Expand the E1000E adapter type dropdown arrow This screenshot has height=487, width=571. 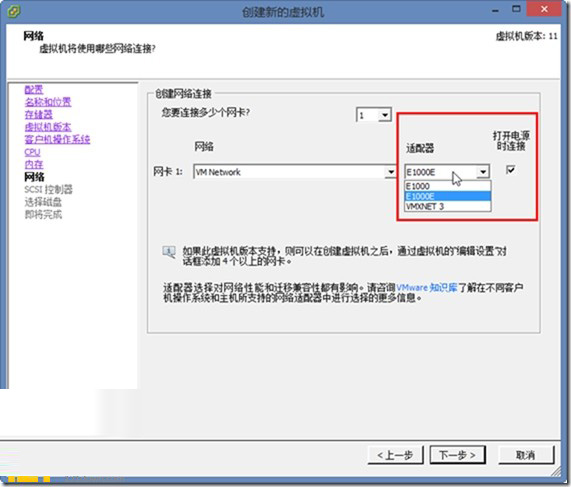(483, 172)
